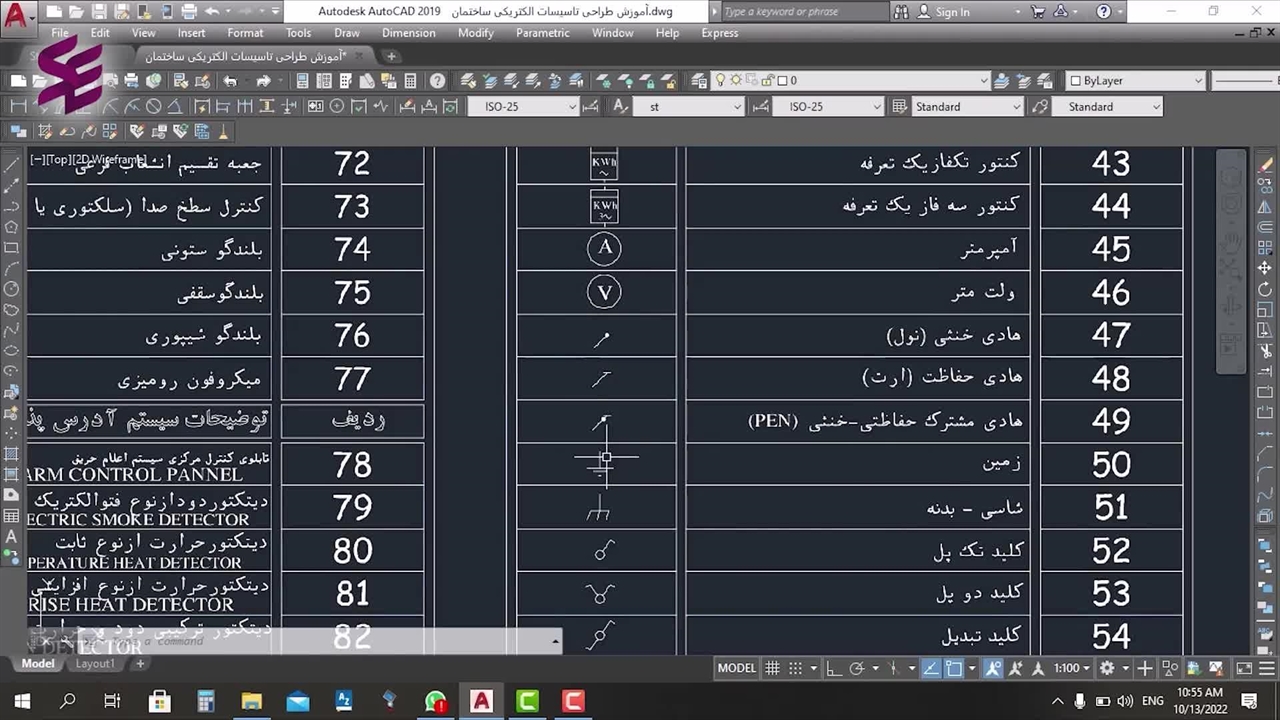Click the Center Mark dimension icon

pyautogui.click(x=337, y=107)
